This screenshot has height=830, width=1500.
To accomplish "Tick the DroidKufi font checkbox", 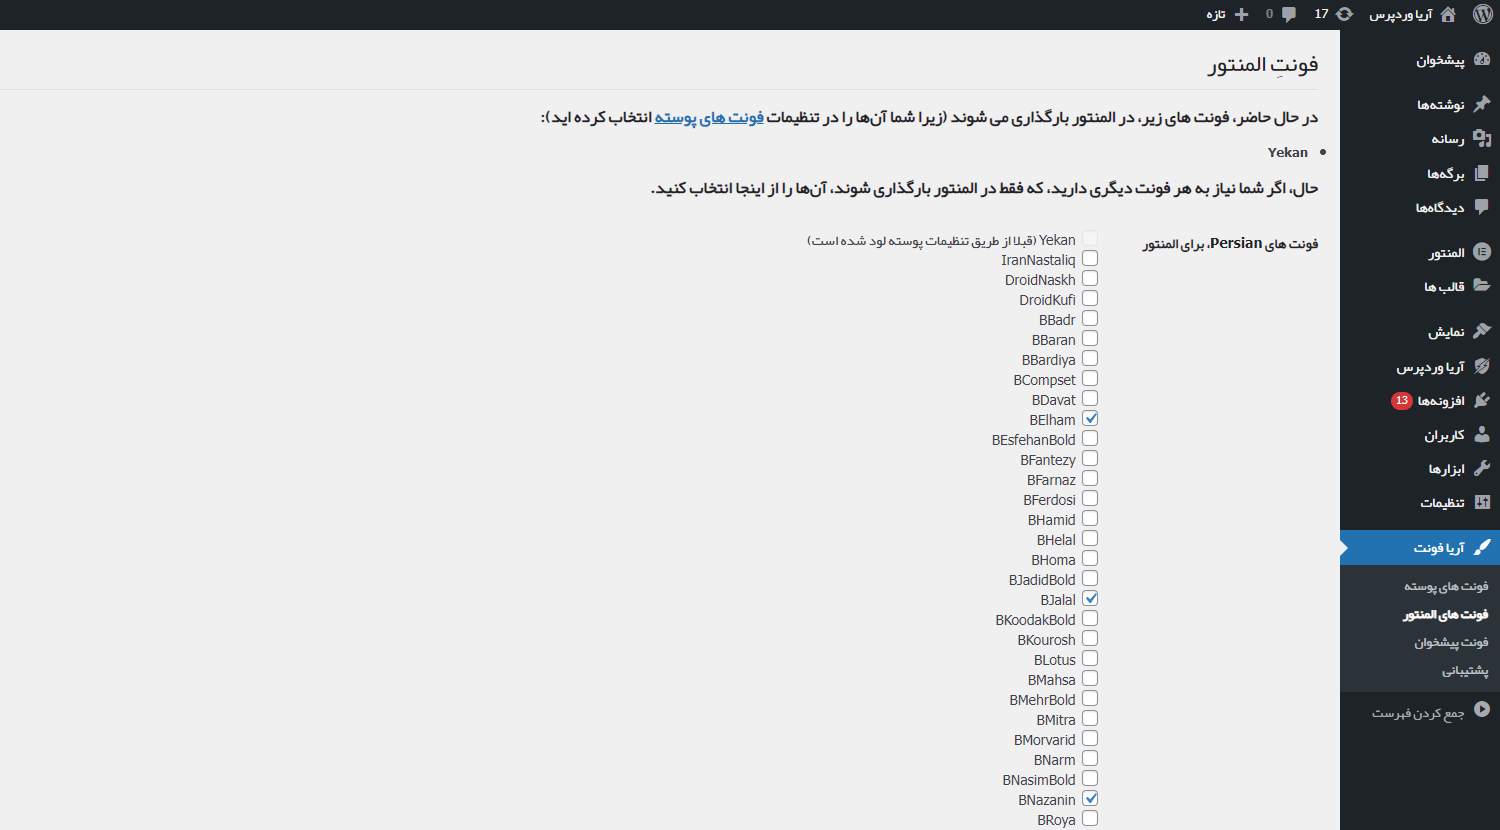I will 1090,299.
